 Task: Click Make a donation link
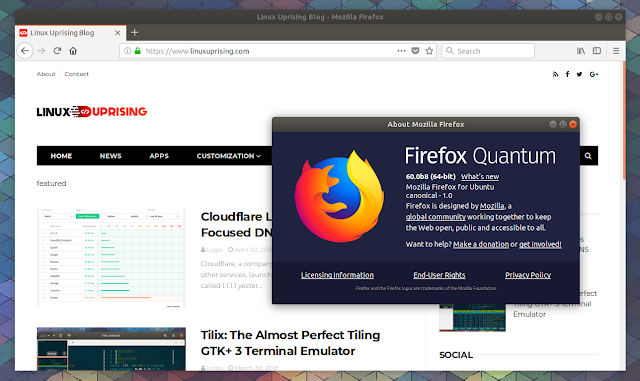click(481, 244)
